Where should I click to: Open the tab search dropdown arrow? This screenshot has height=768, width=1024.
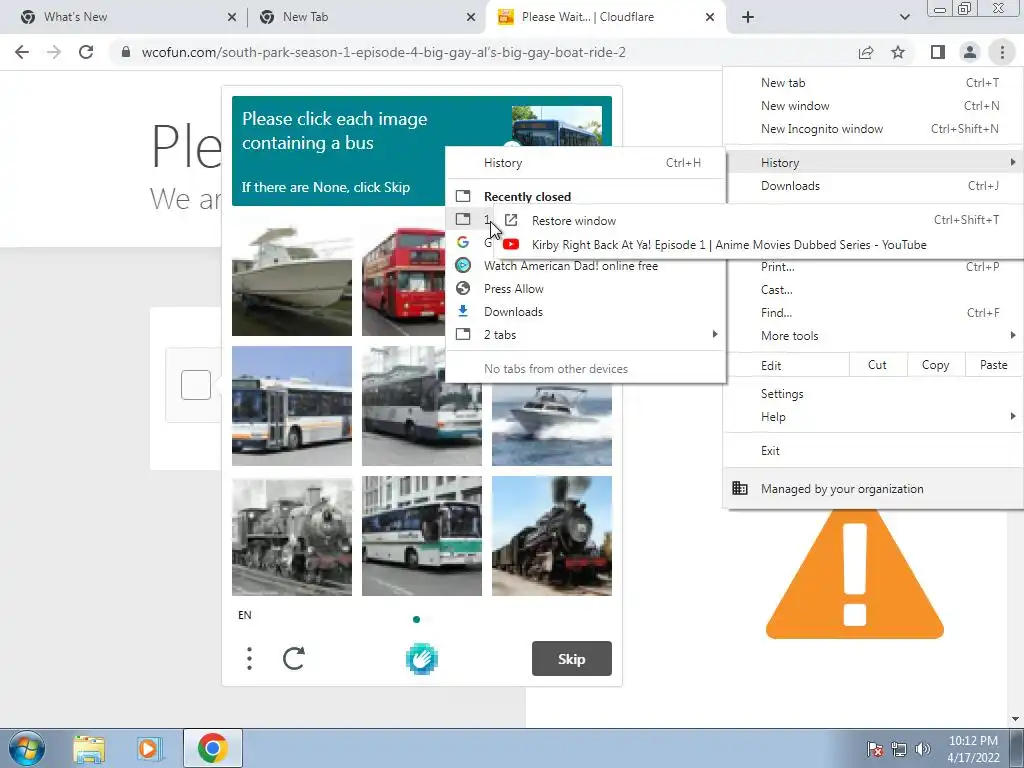904,17
